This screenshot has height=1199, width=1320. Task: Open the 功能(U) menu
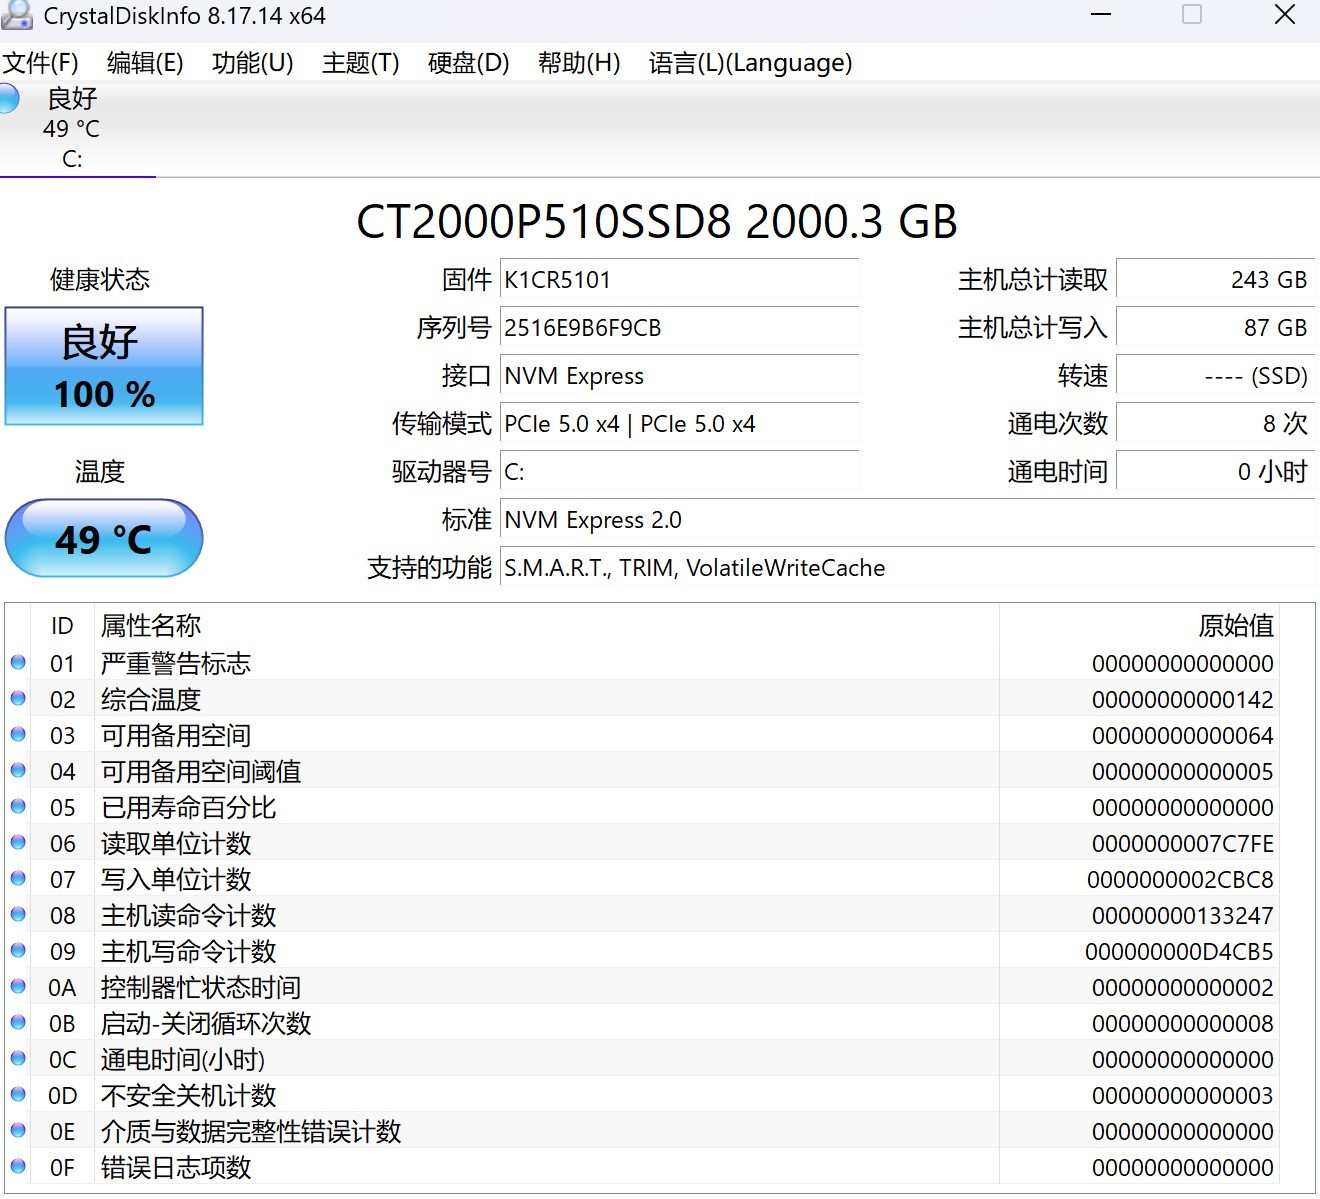(252, 62)
